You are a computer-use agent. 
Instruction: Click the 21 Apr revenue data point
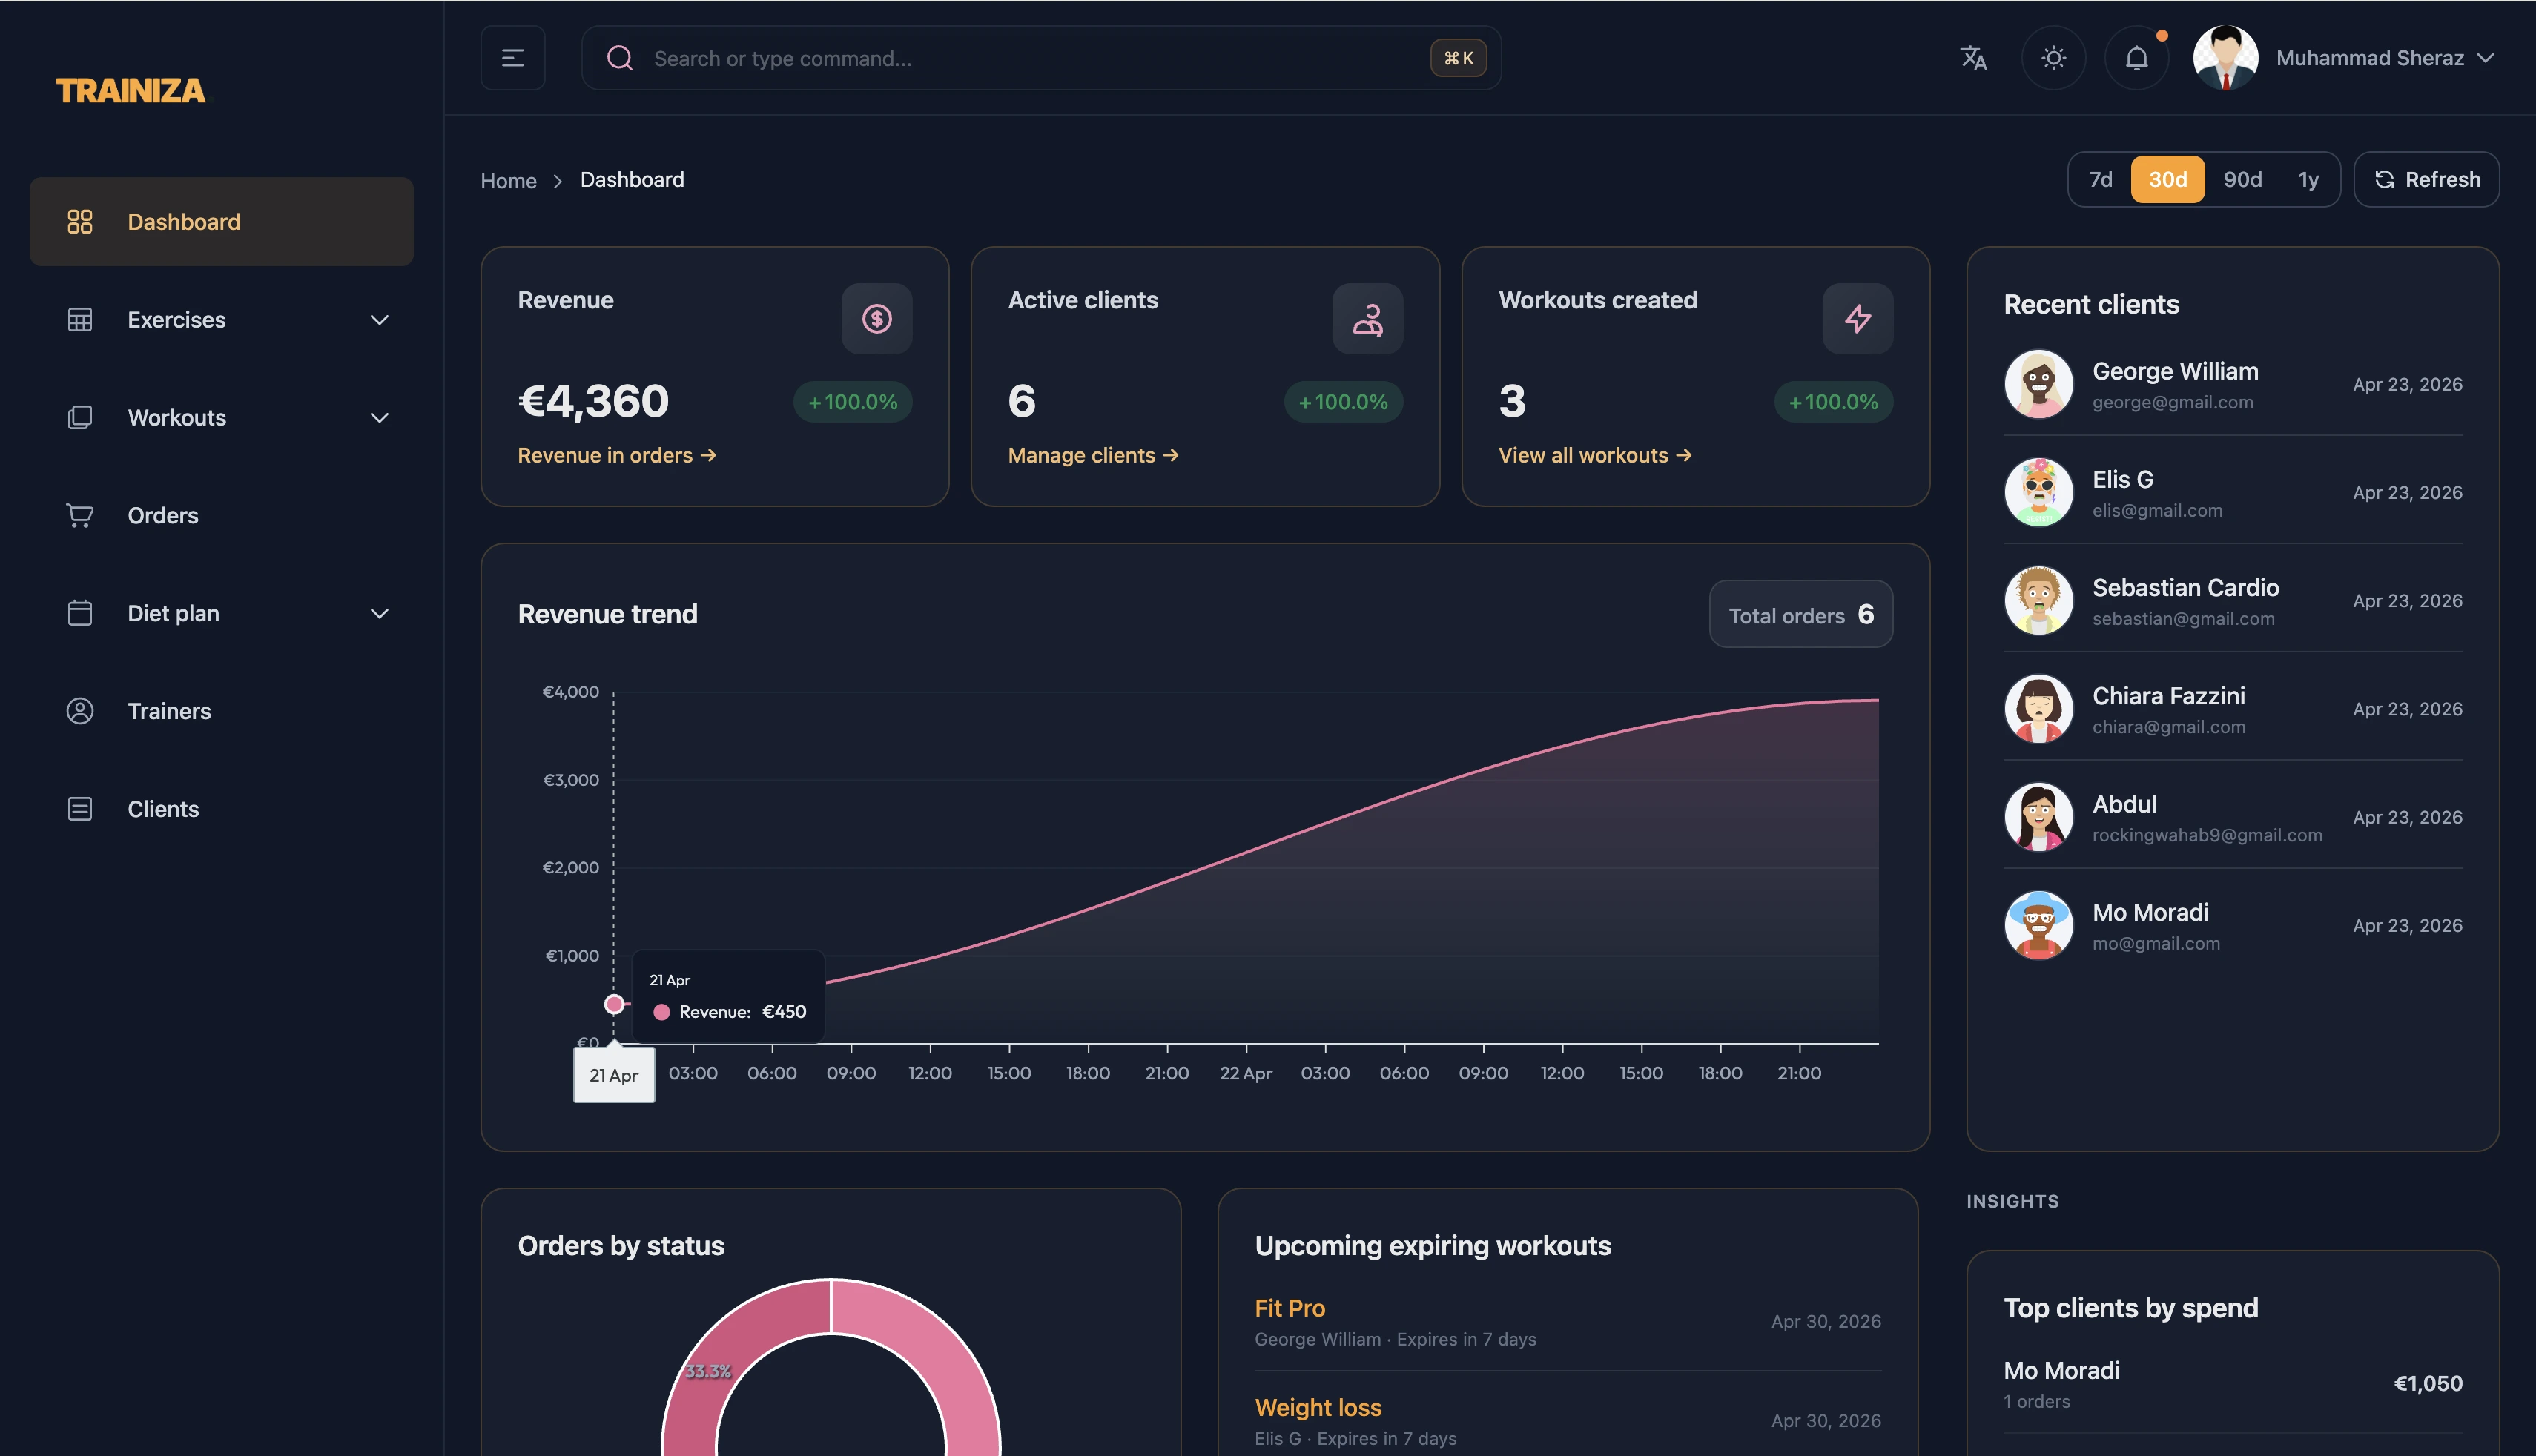click(614, 1004)
